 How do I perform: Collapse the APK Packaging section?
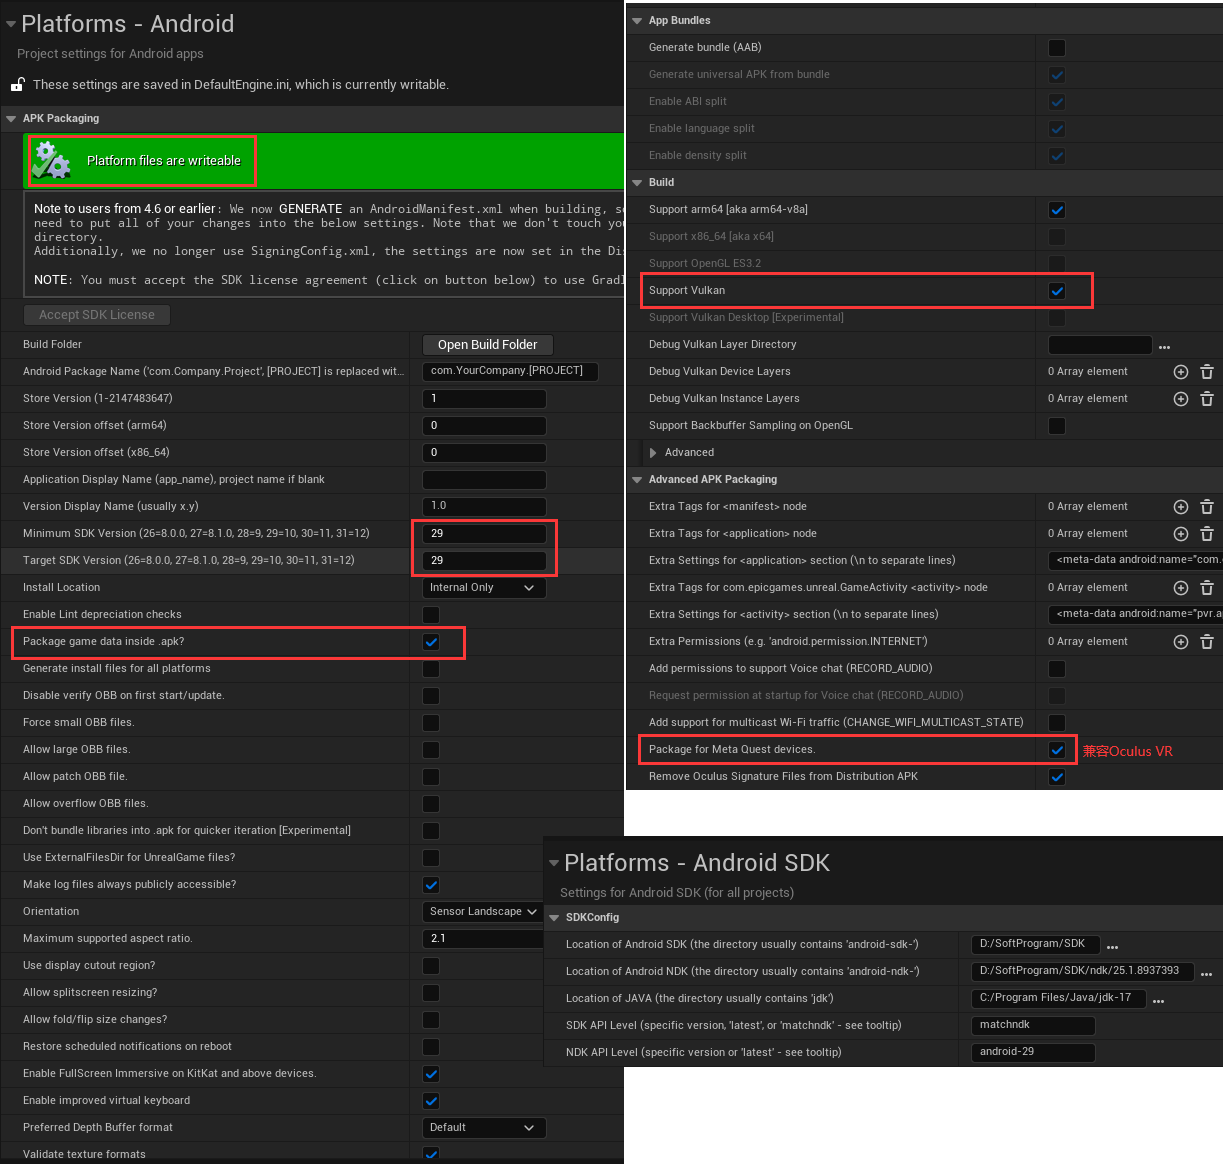(12, 119)
